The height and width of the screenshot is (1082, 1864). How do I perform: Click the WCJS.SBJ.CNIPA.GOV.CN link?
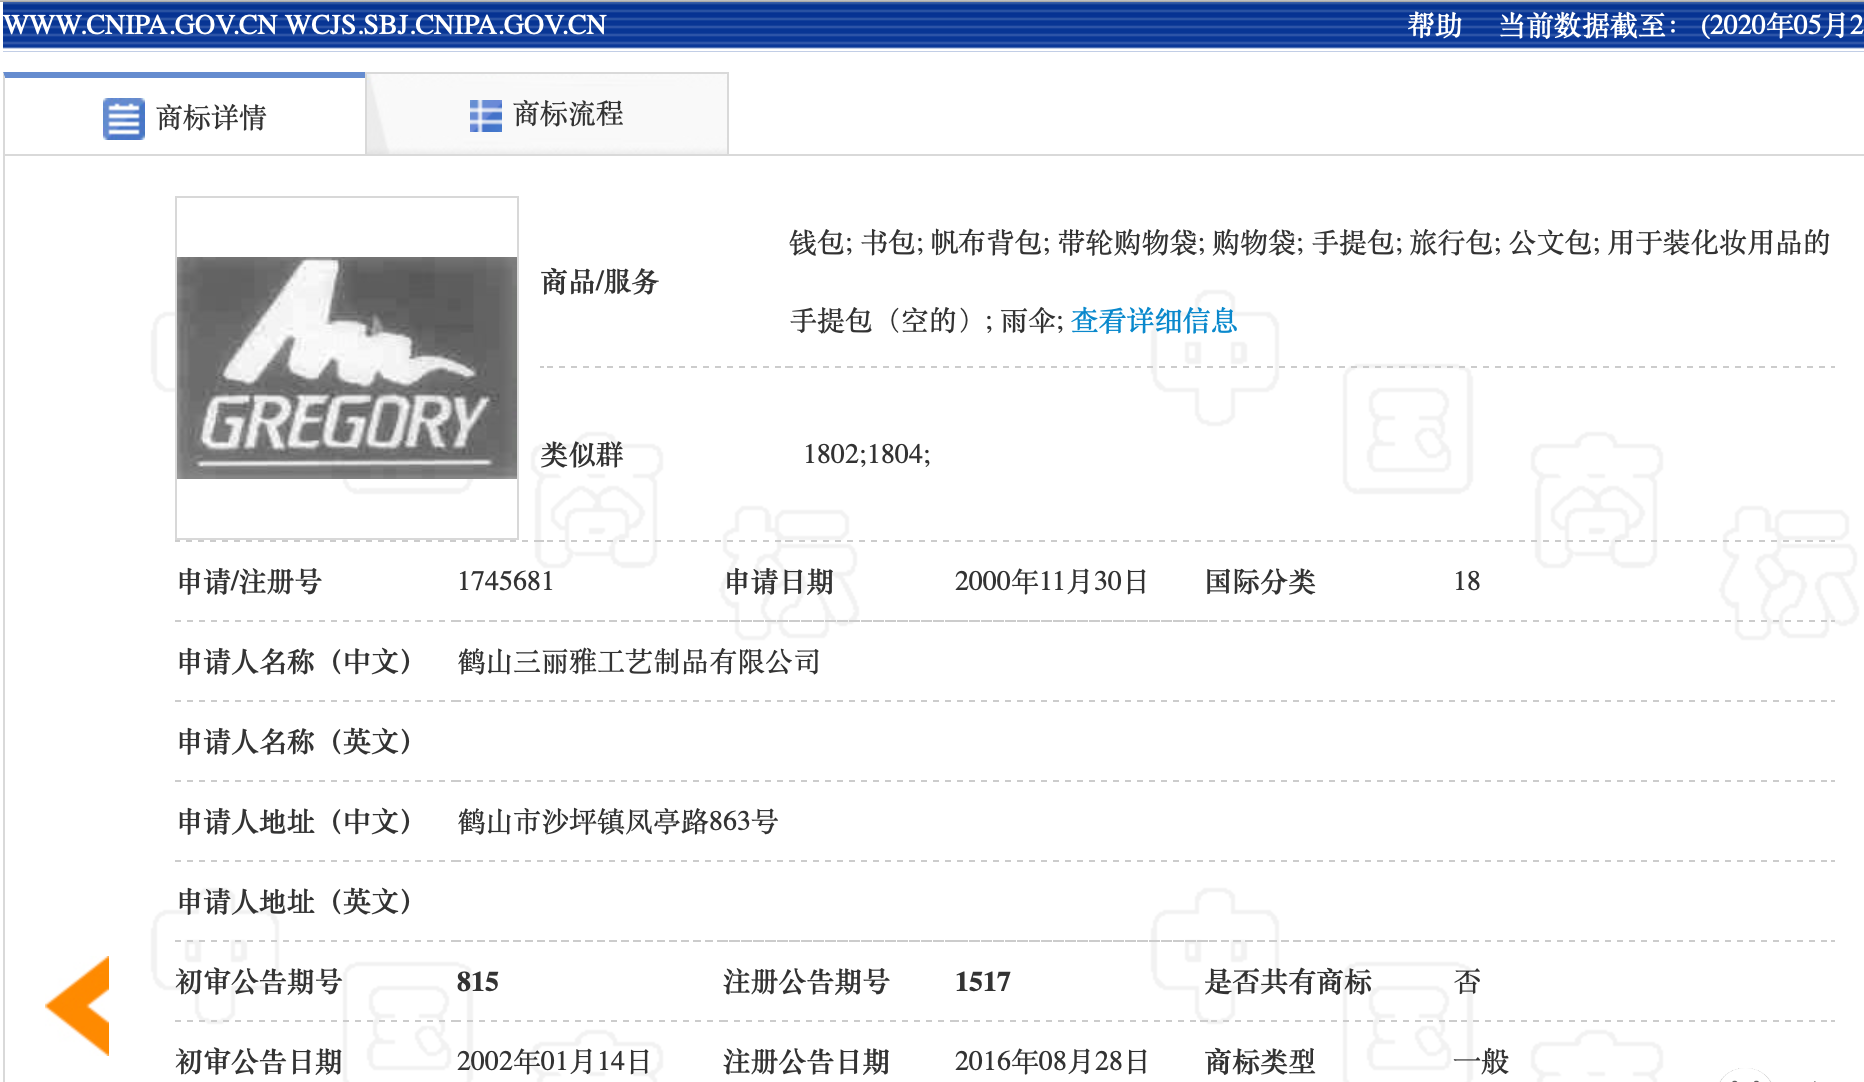coord(447,25)
